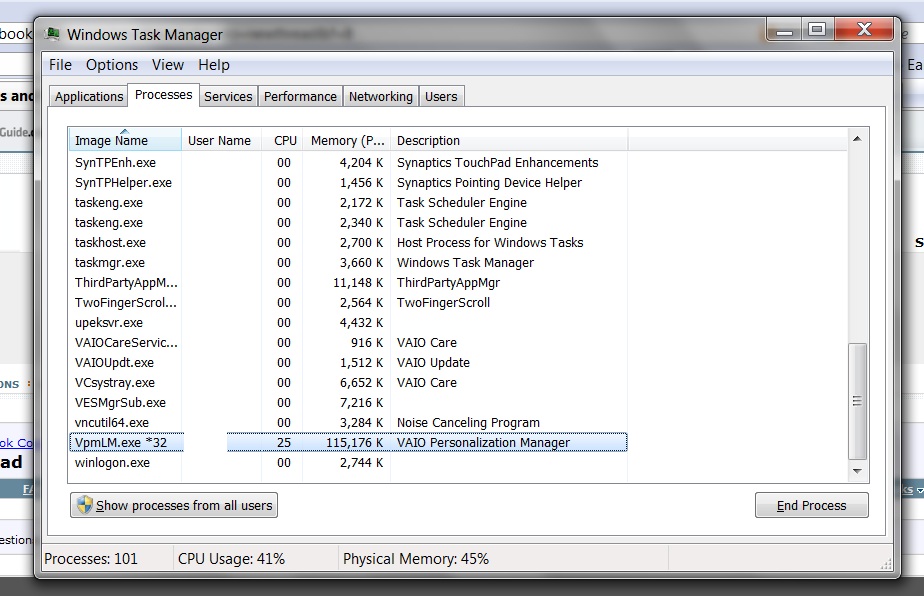The height and width of the screenshot is (596, 924).
Task: Minimize the Task Manager window
Action: pos(784,29)
